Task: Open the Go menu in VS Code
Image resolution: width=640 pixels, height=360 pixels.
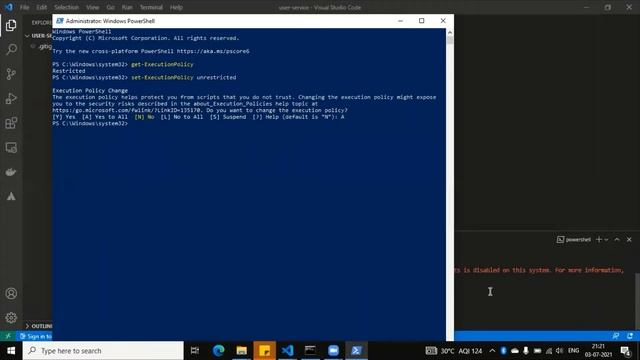Action: (x=111, y=7)
